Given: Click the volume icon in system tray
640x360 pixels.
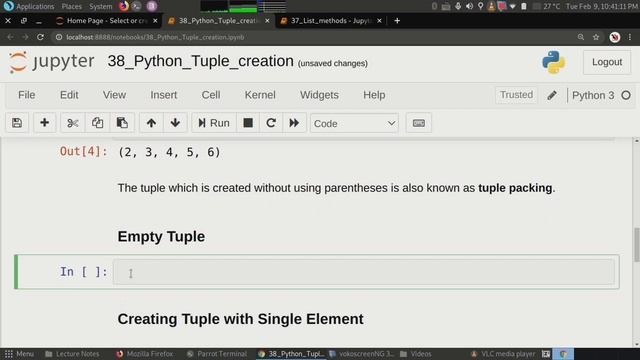Looking at the screenshot, I should 469,6.
